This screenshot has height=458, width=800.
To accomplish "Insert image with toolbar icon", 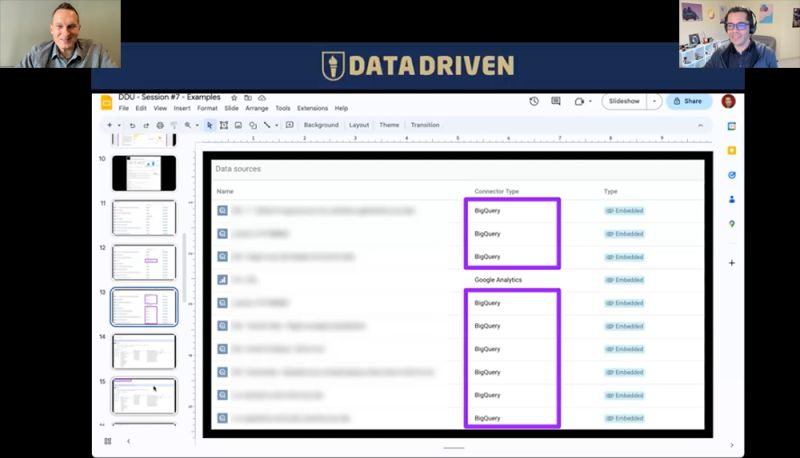I will 238,125.
